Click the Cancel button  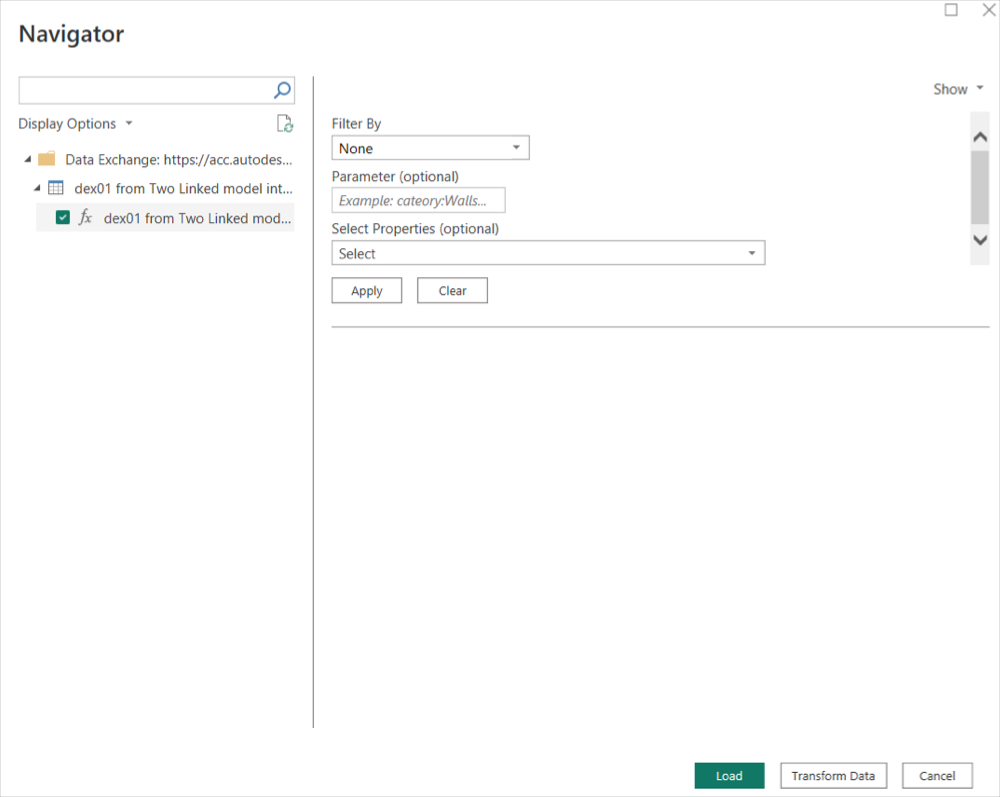[937, 775]
